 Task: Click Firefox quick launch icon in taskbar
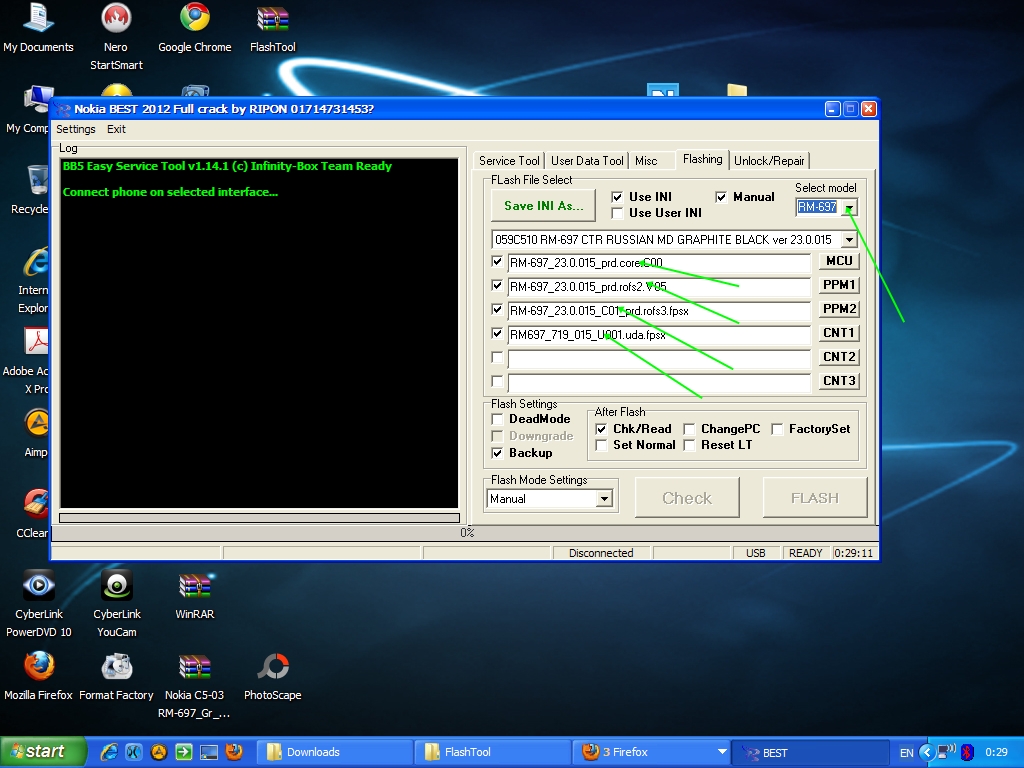pos(234,752)
